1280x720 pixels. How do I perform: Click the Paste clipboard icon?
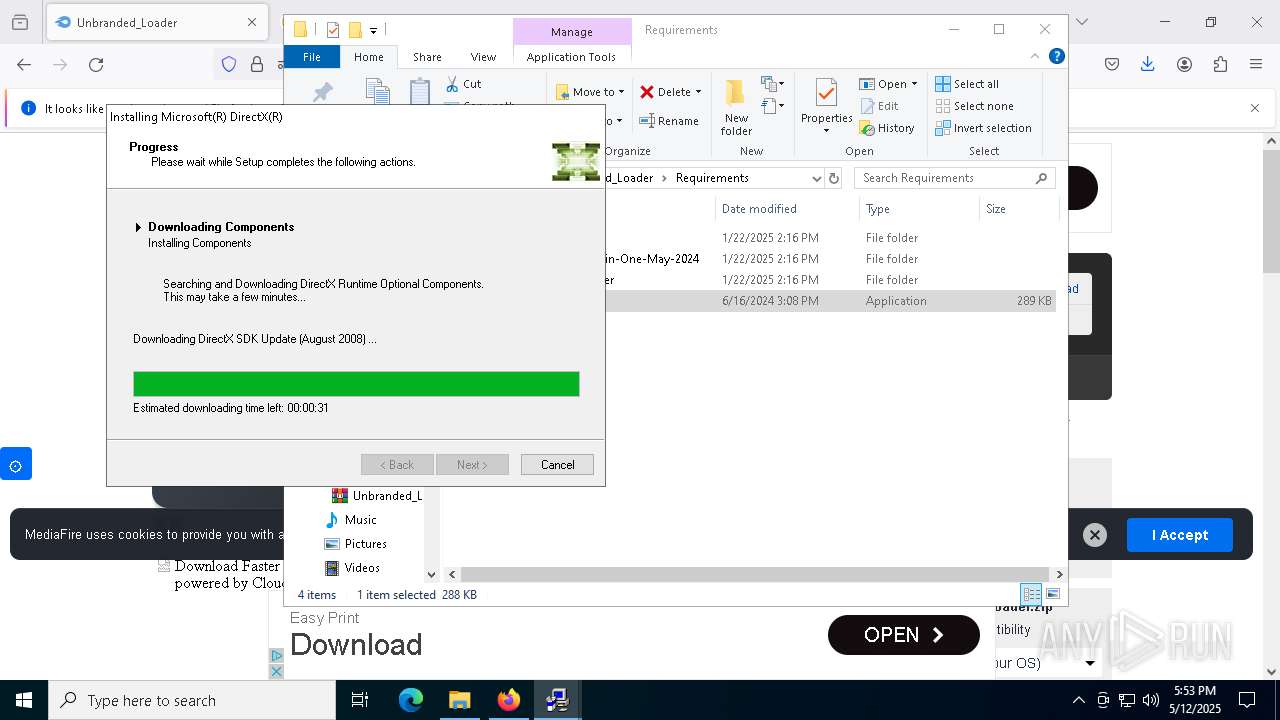coord(420,91)
